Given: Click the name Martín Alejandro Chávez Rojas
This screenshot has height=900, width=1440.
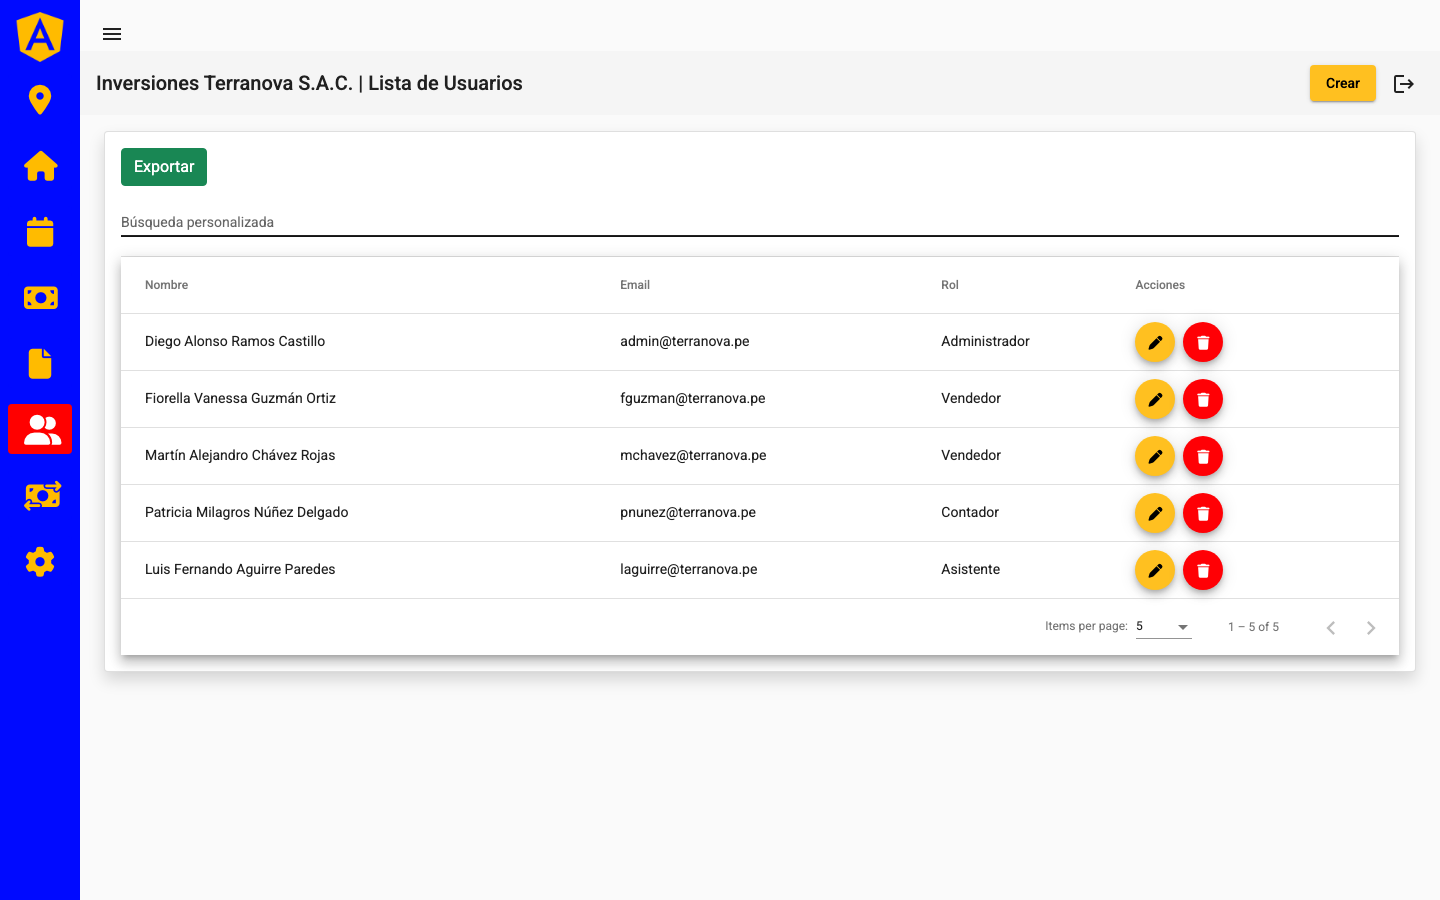Looking at the screenshot, I should point(240,456).
